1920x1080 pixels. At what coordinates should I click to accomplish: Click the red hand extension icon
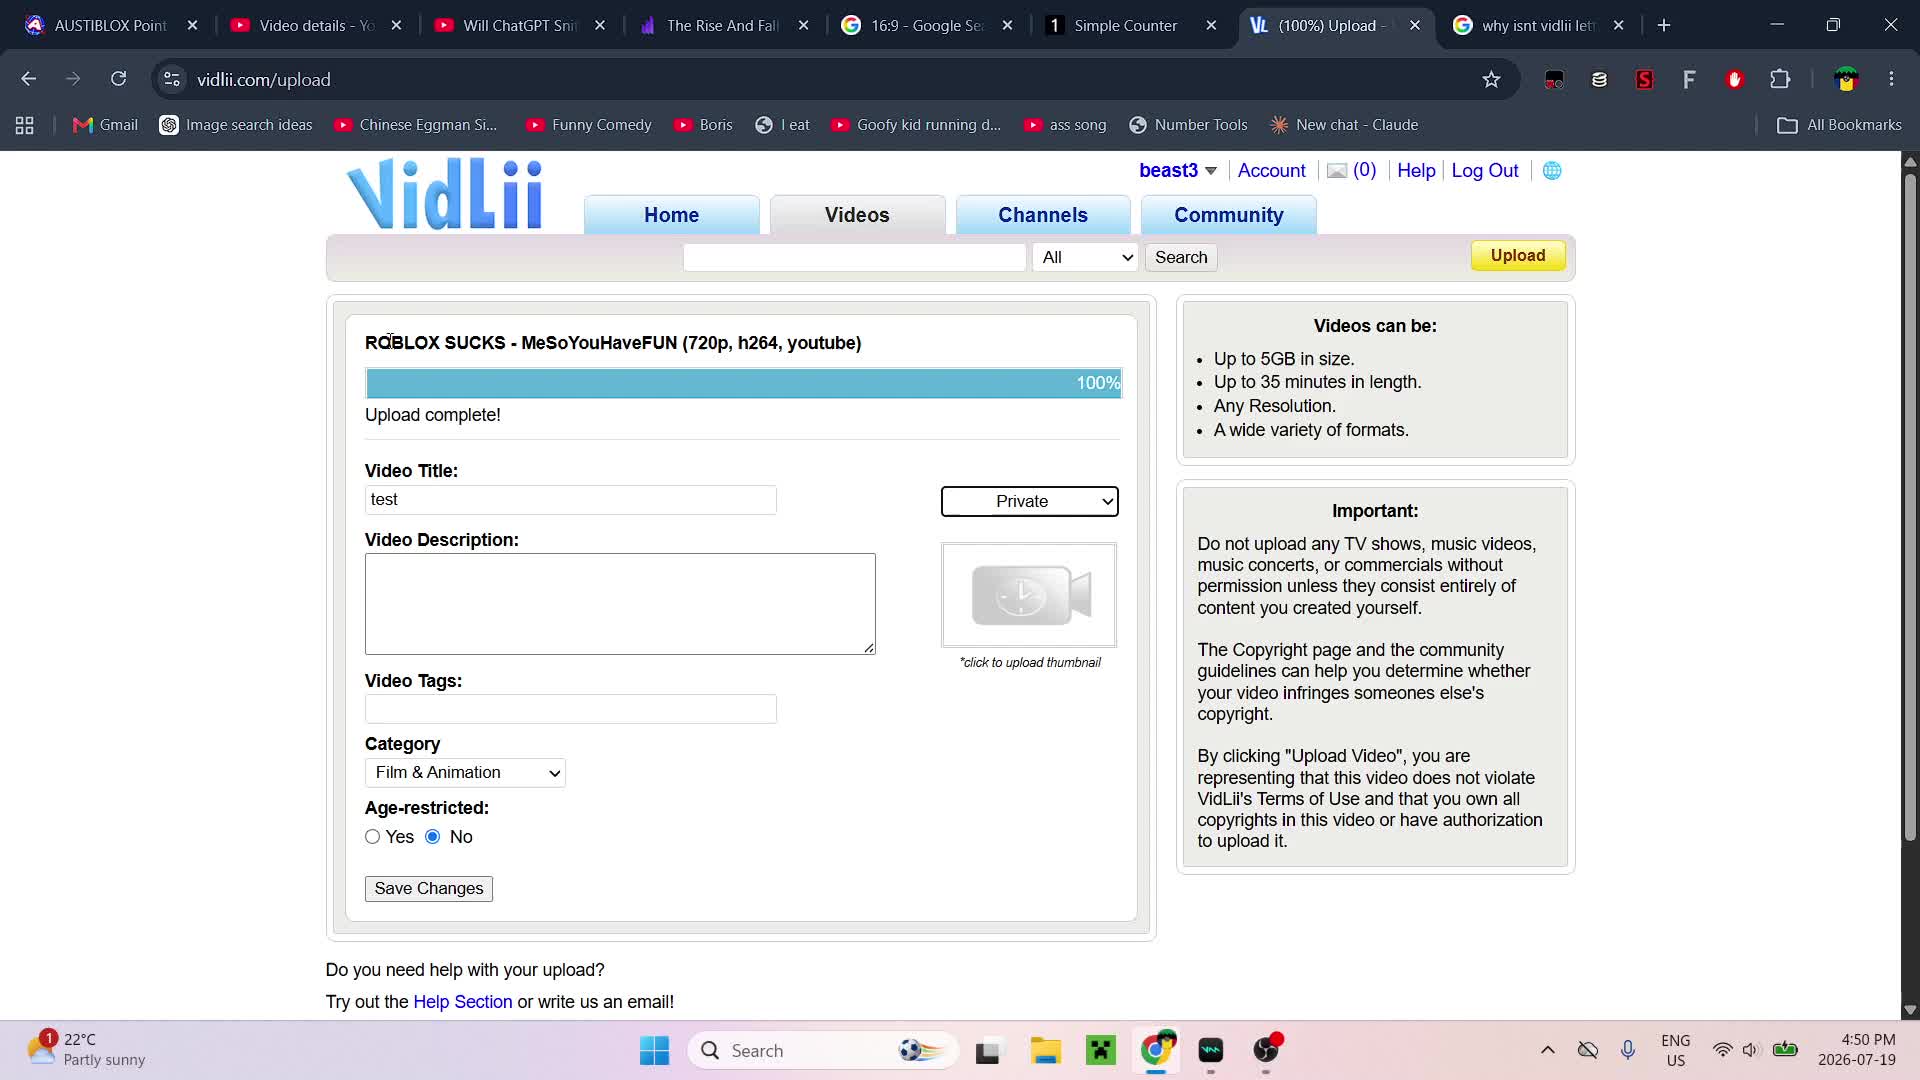tap(1735, 79)
